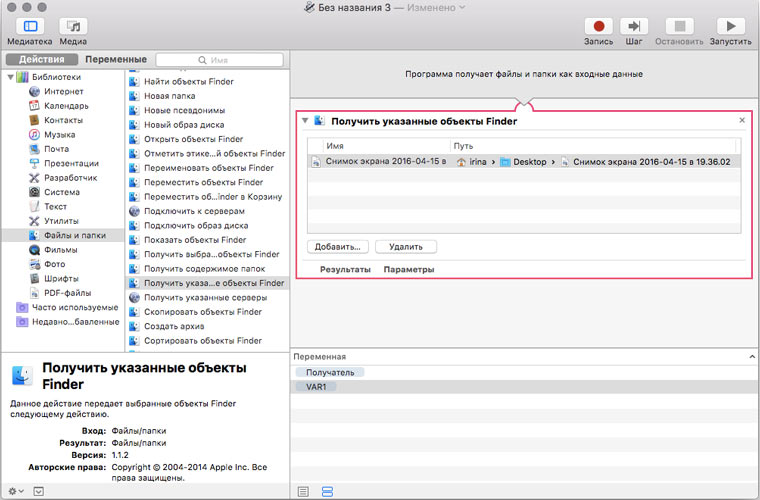
Task: Choose the PDF-файлы library category
Action: click(67, 293)
